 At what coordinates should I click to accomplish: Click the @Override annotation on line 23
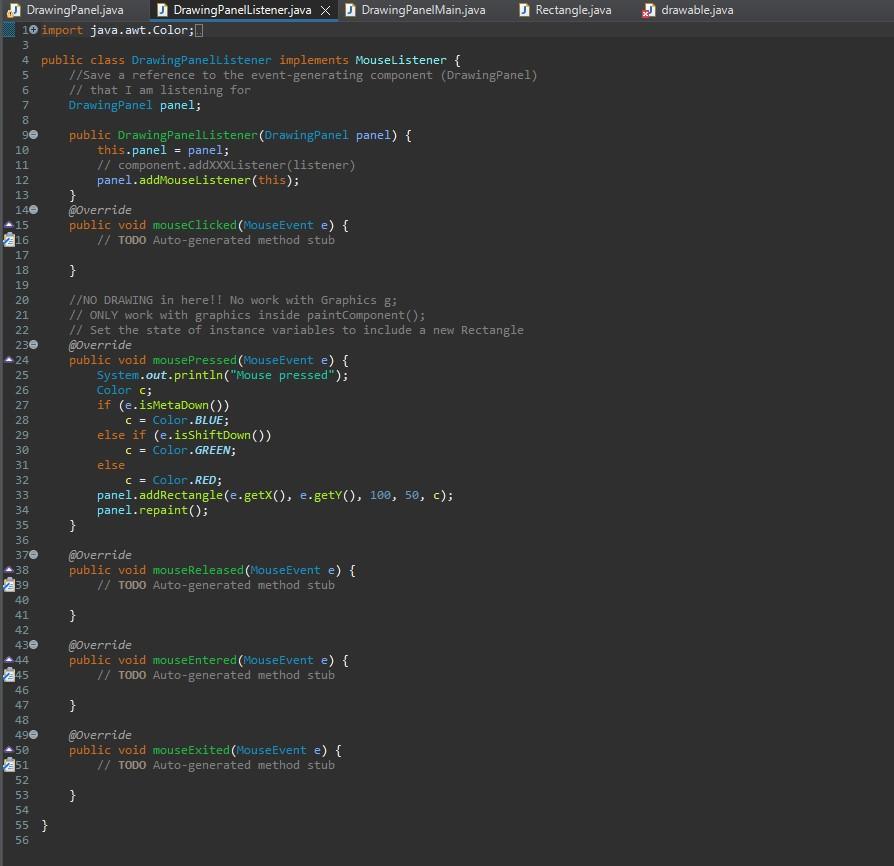pyautogui.click(x=100, y=345)
